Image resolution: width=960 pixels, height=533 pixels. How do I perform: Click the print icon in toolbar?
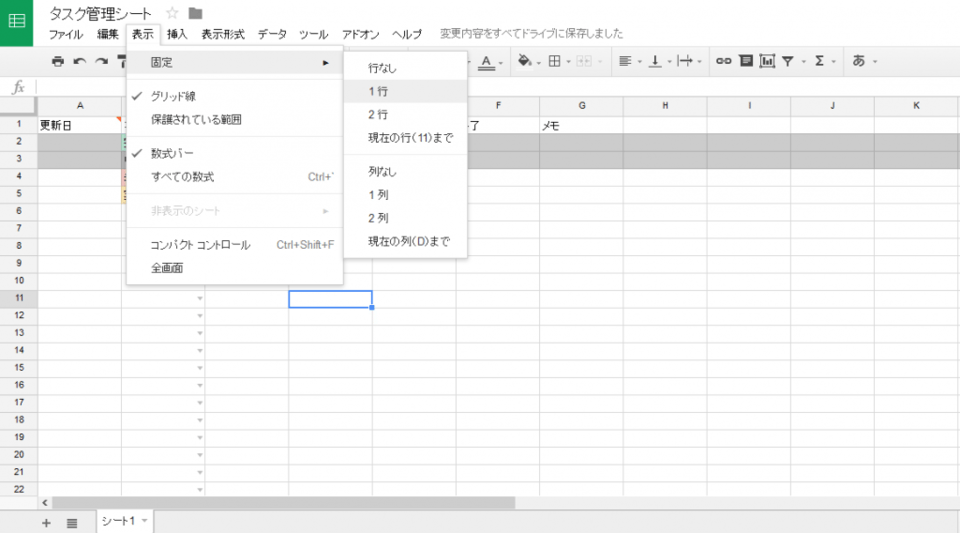tap(58, 62)
